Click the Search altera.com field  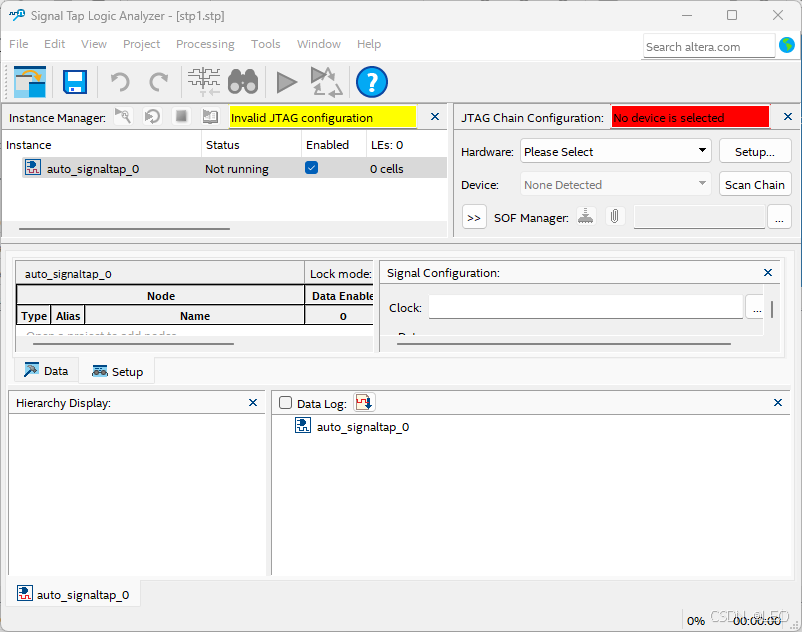tap(709, 47)
